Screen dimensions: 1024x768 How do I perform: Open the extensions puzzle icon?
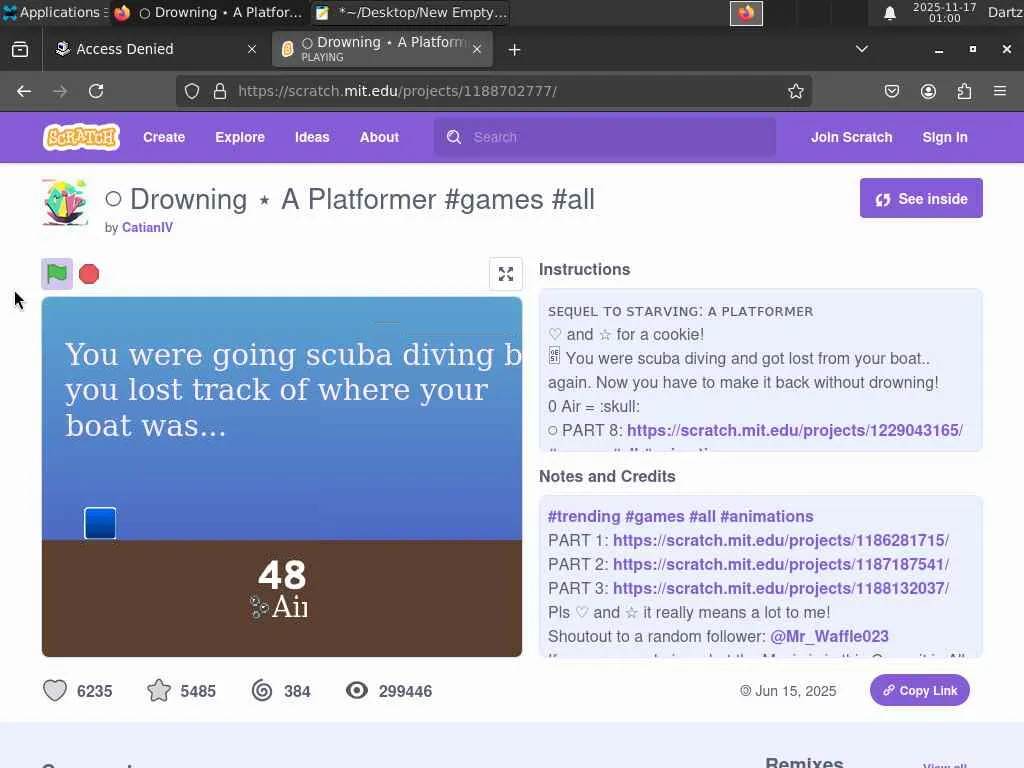pos(964,91)
